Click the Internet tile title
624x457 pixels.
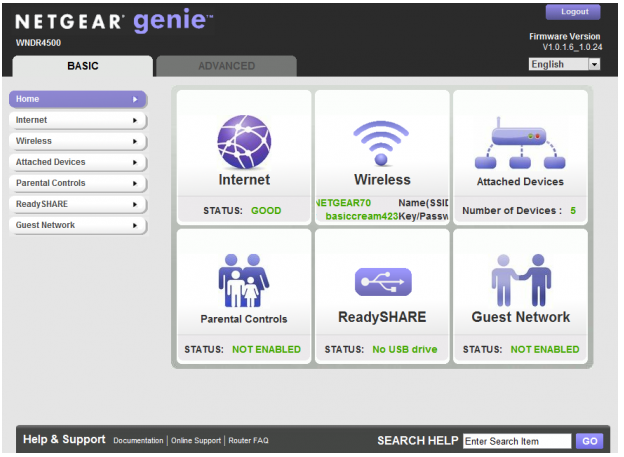tap(244, 180)
